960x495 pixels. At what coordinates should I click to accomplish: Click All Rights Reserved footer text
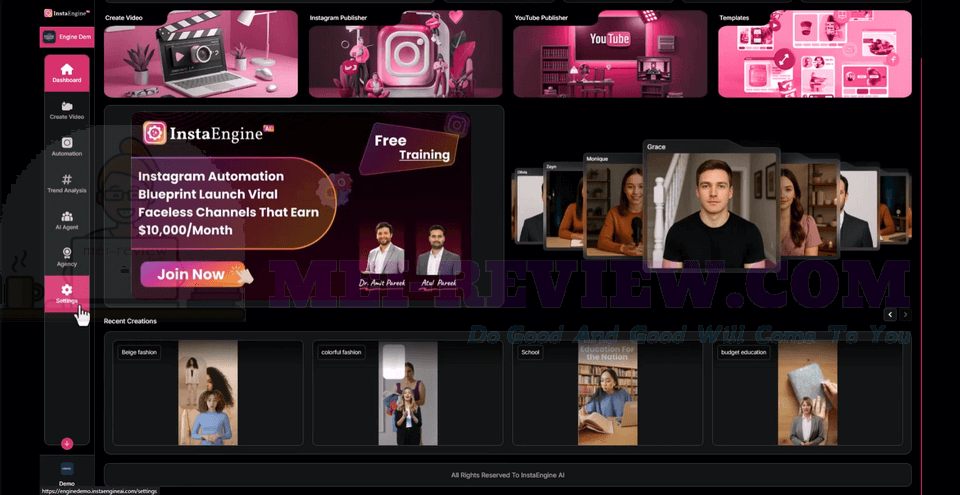click(508, 475)
